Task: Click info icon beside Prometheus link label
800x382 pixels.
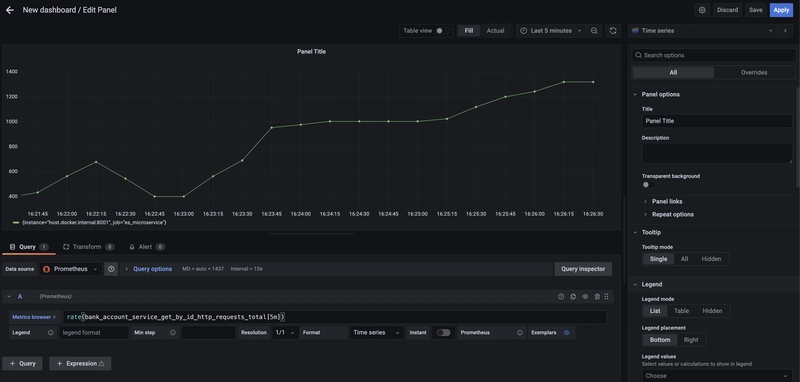Action: tap(519, 333)
